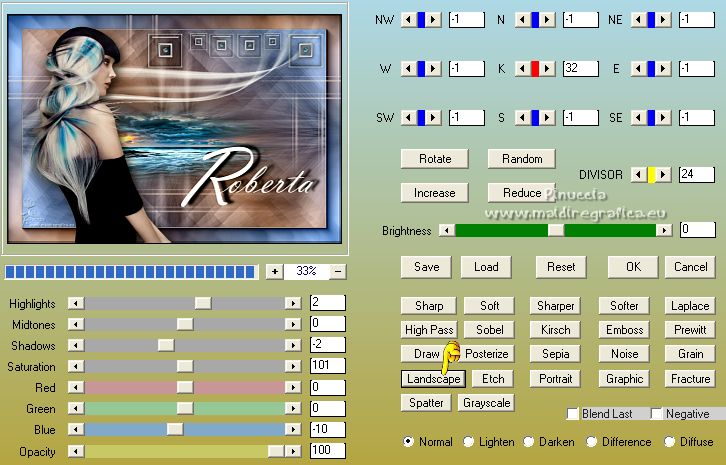The height and width of the screenshot is (465, 726).
Task: Click the zoom in plus button
Action: (x=274, y=271)
